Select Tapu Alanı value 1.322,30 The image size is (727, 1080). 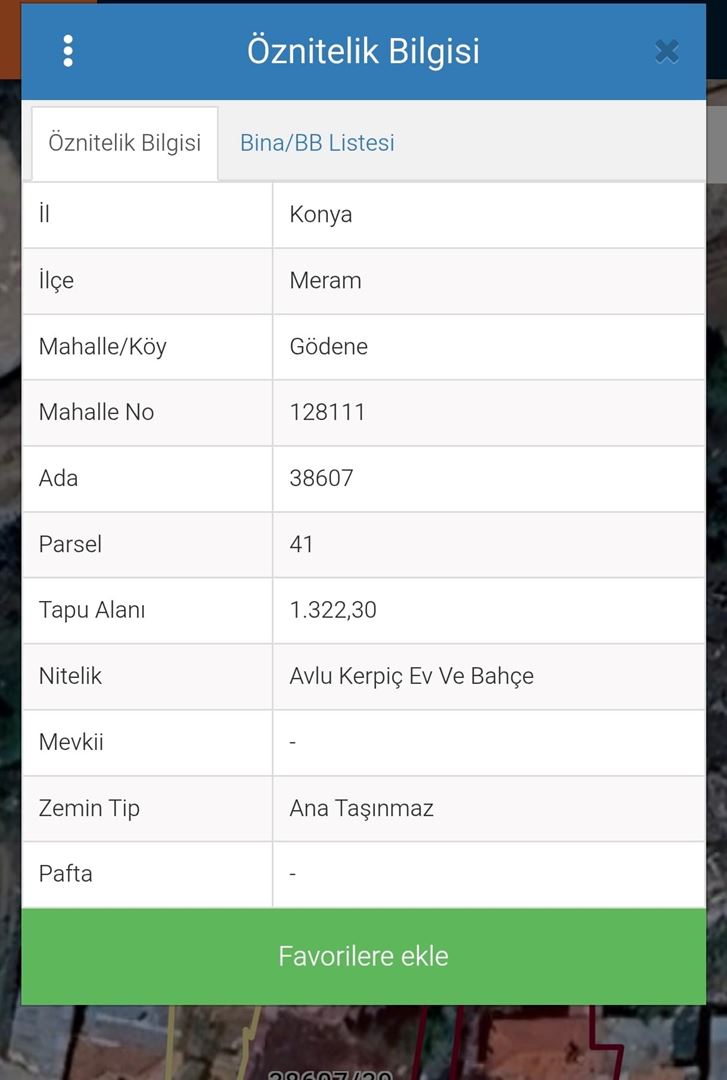coord(333,610)
